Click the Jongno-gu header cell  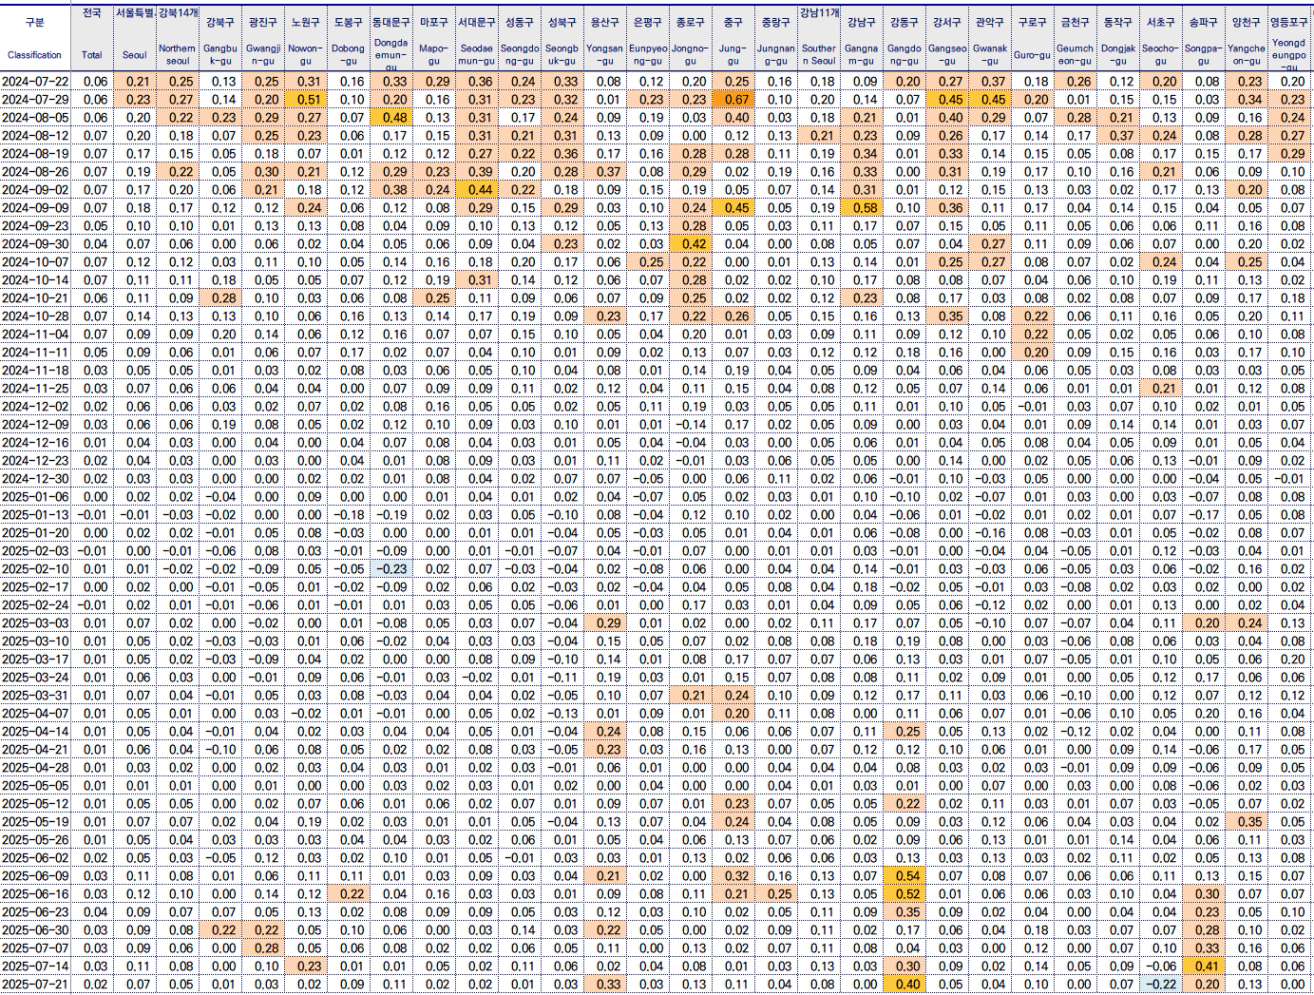(x=690, y=54)
